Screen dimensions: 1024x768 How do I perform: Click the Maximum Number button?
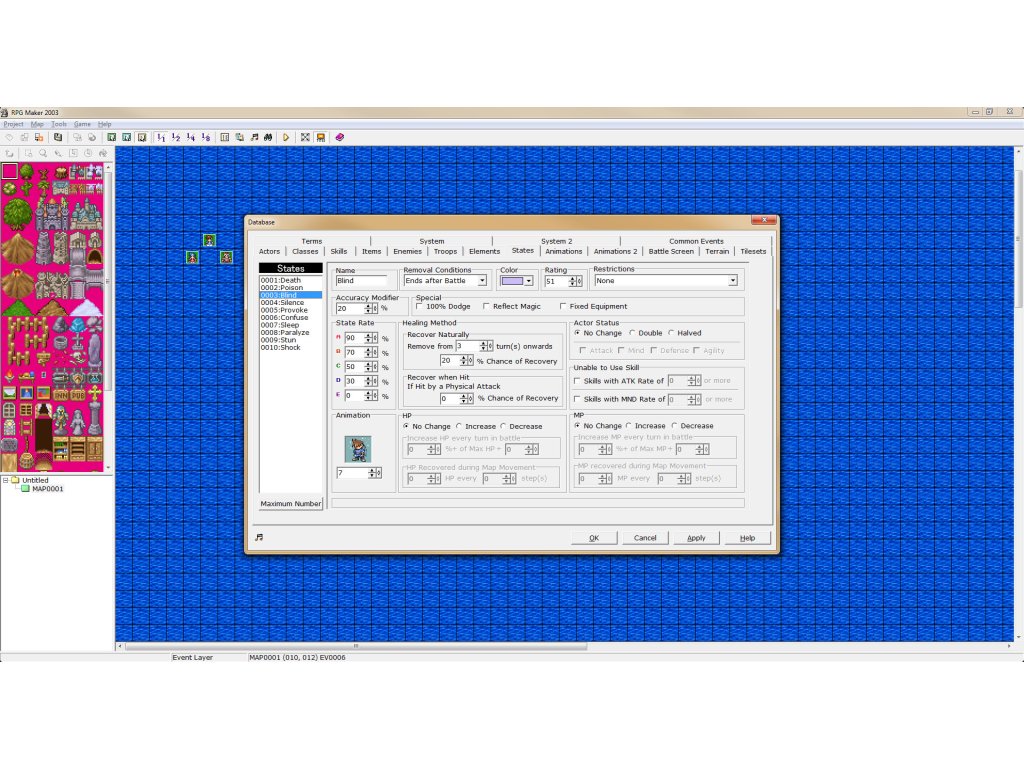(x=290, y=504)
